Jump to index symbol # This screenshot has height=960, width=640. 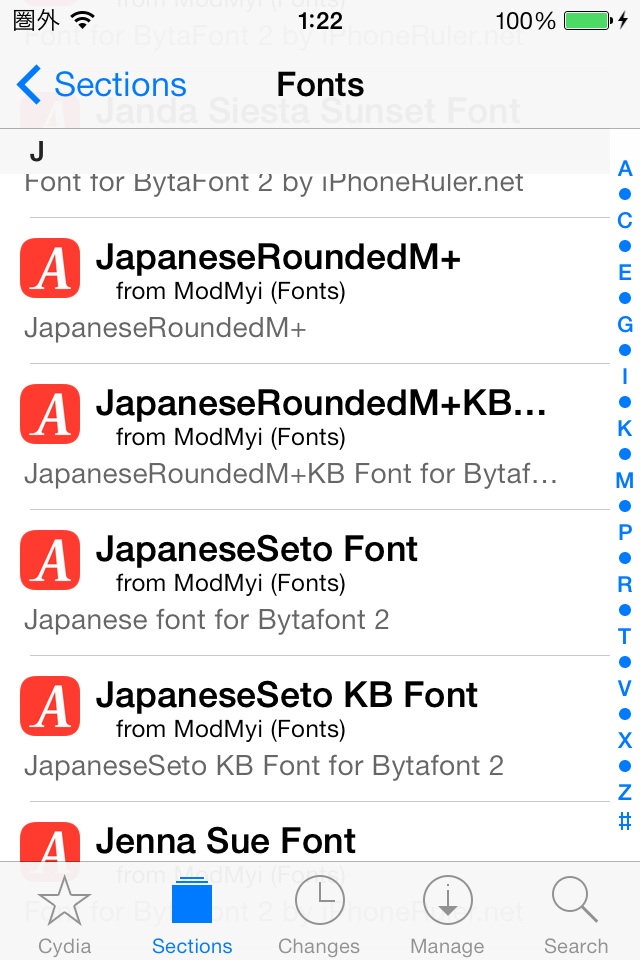625,820
